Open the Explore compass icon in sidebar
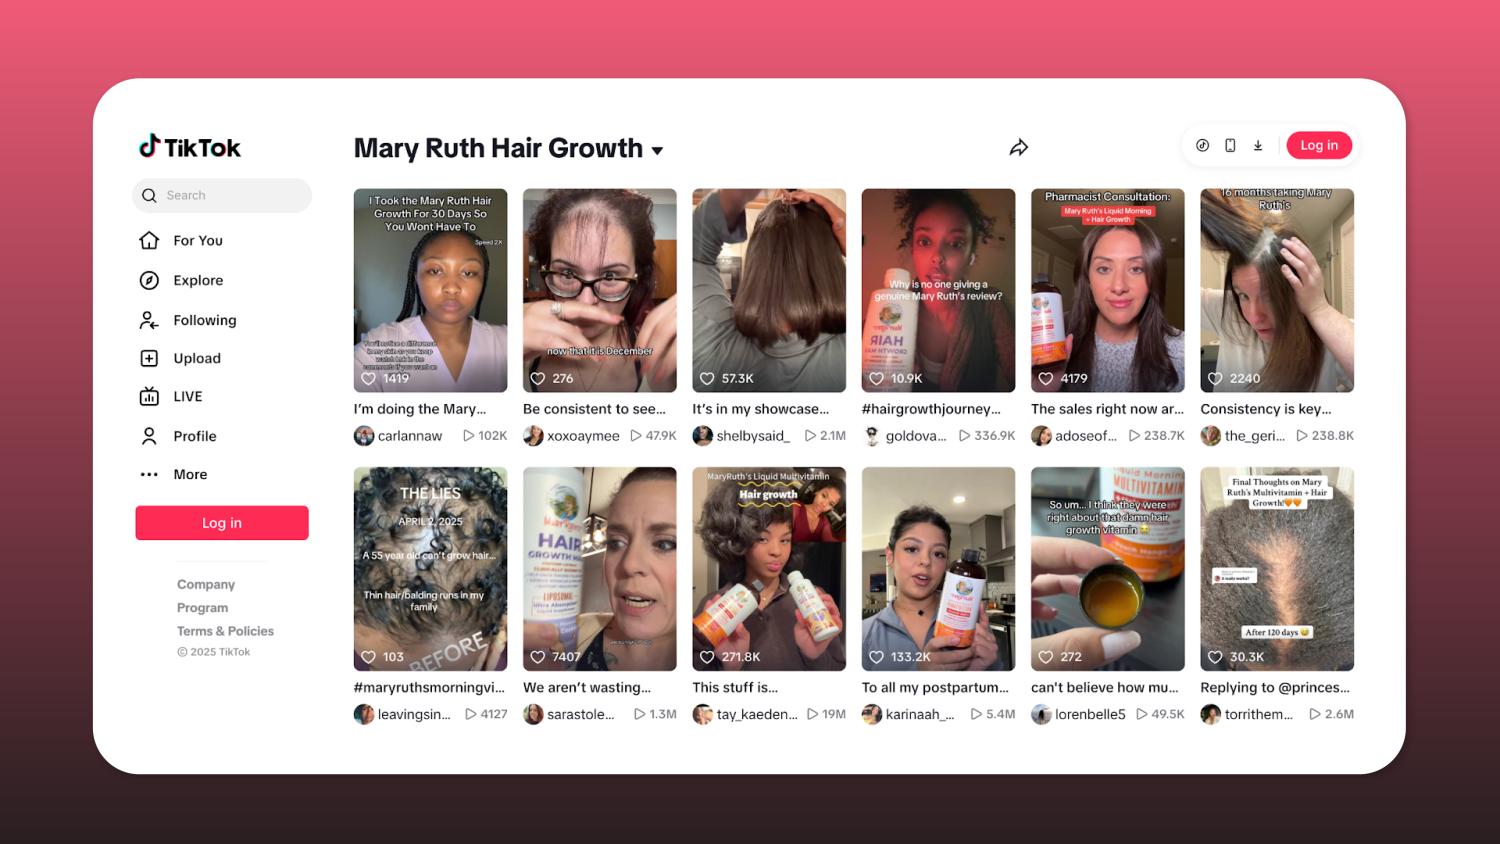The width and height of the screenshot is (1500, 844). 149,280
